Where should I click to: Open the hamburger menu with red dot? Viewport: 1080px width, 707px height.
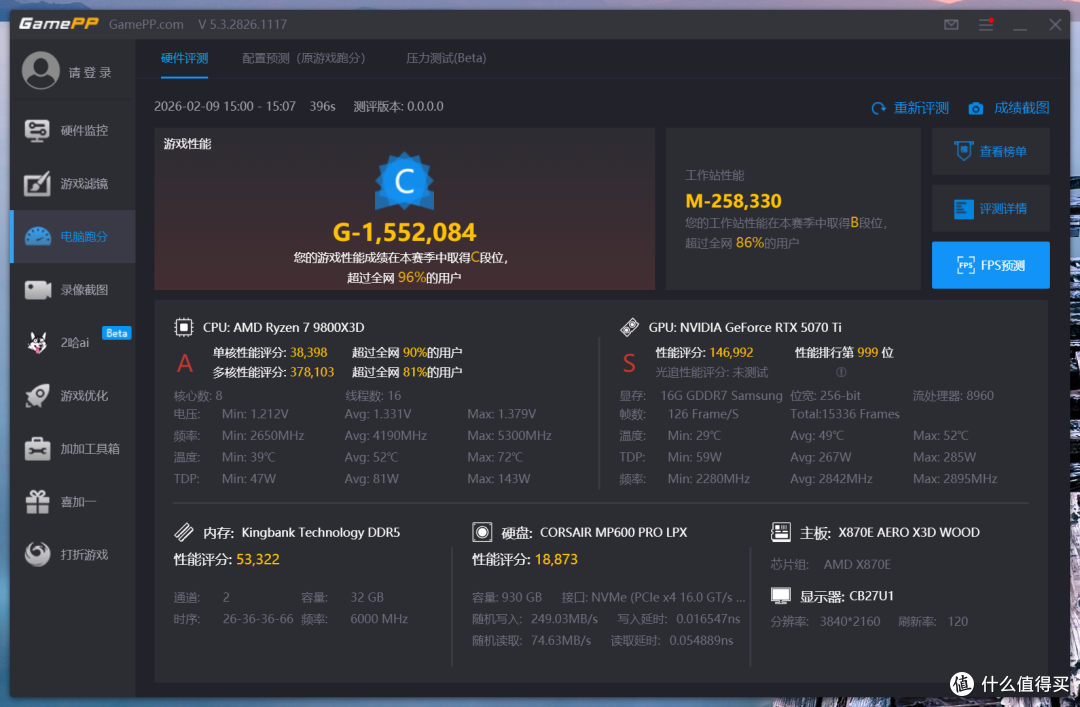[x=986, y=25]
